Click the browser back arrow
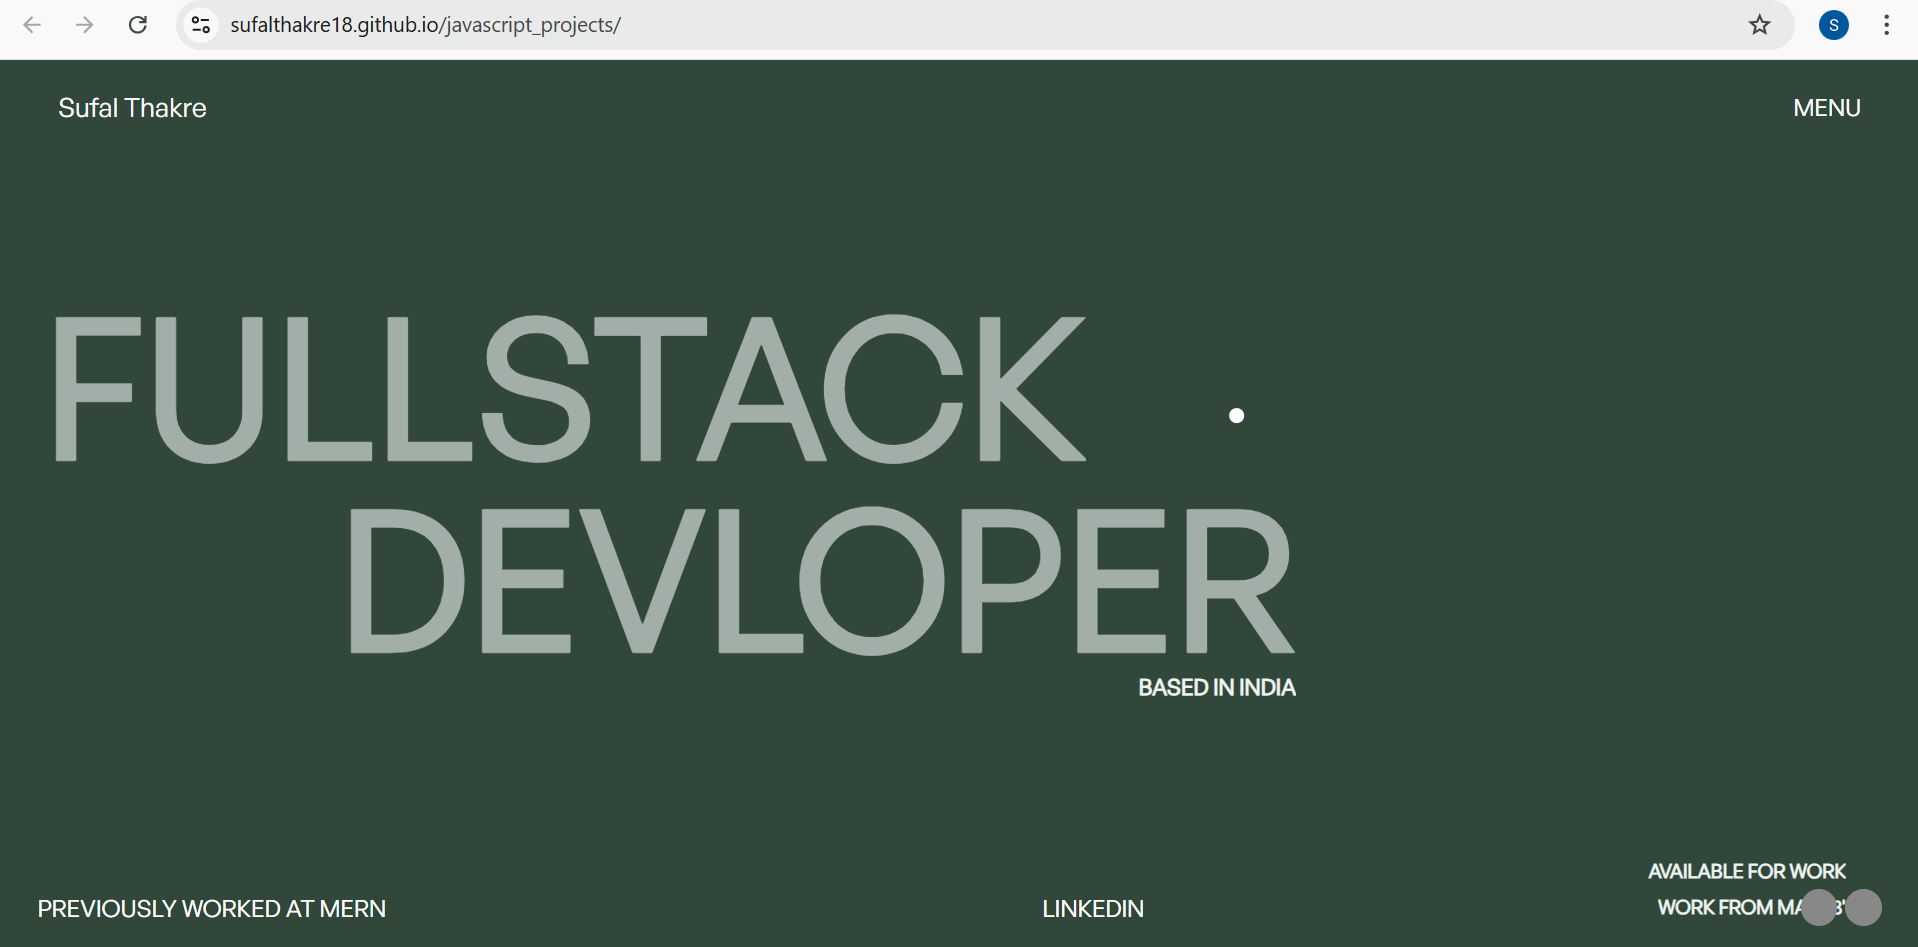The image size is (1918, 947). 32,25
